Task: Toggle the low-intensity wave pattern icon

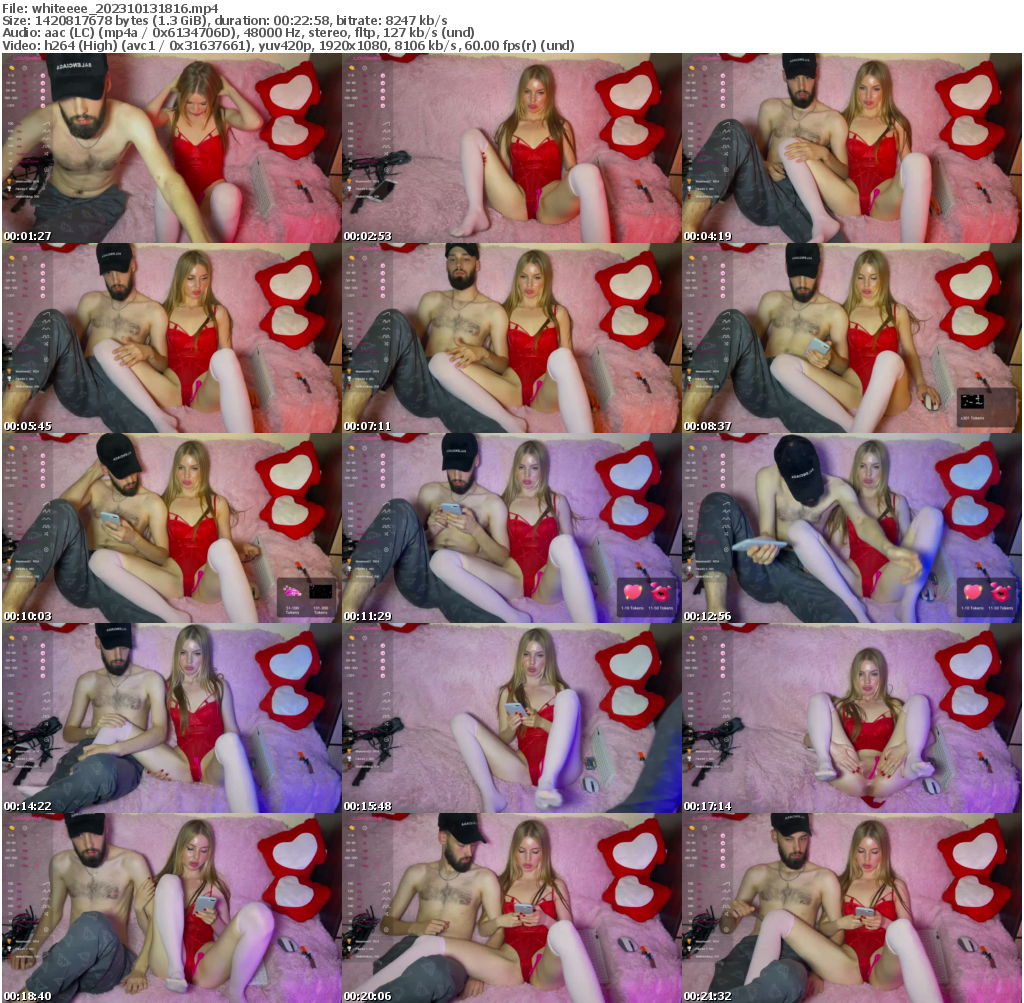Action: [47, 124]
